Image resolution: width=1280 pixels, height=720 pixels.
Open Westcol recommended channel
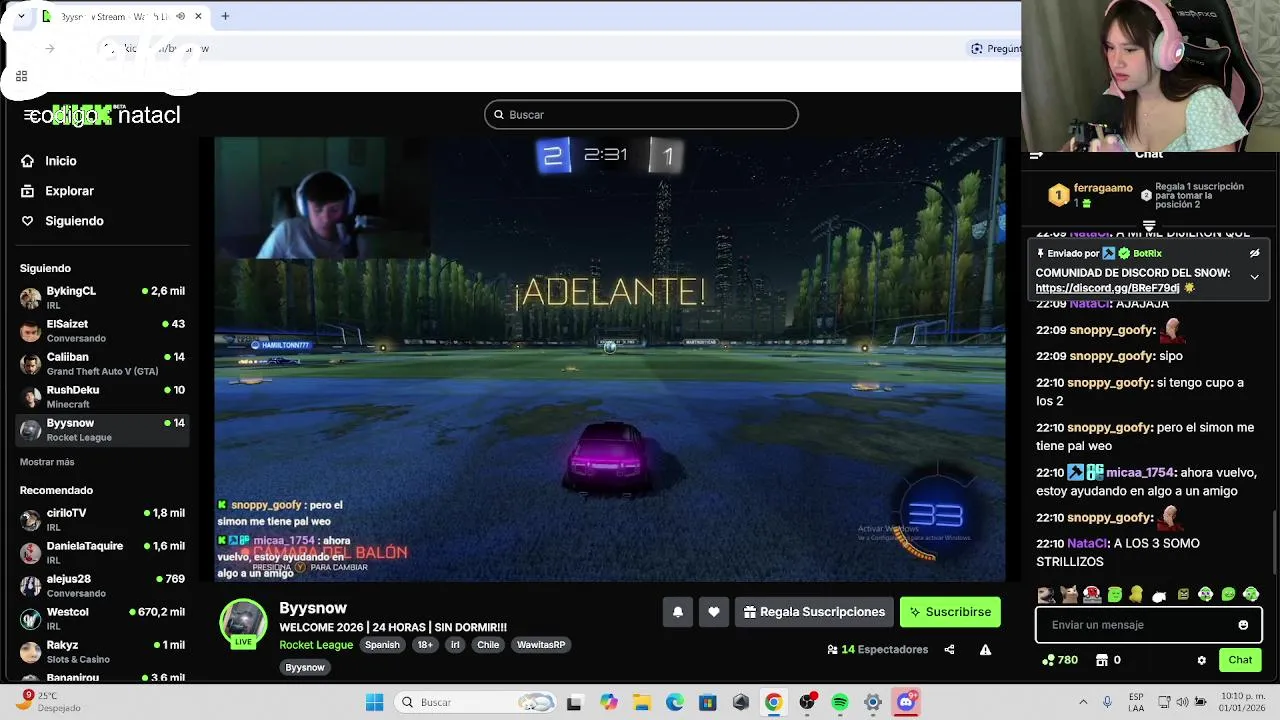(103, 619)
